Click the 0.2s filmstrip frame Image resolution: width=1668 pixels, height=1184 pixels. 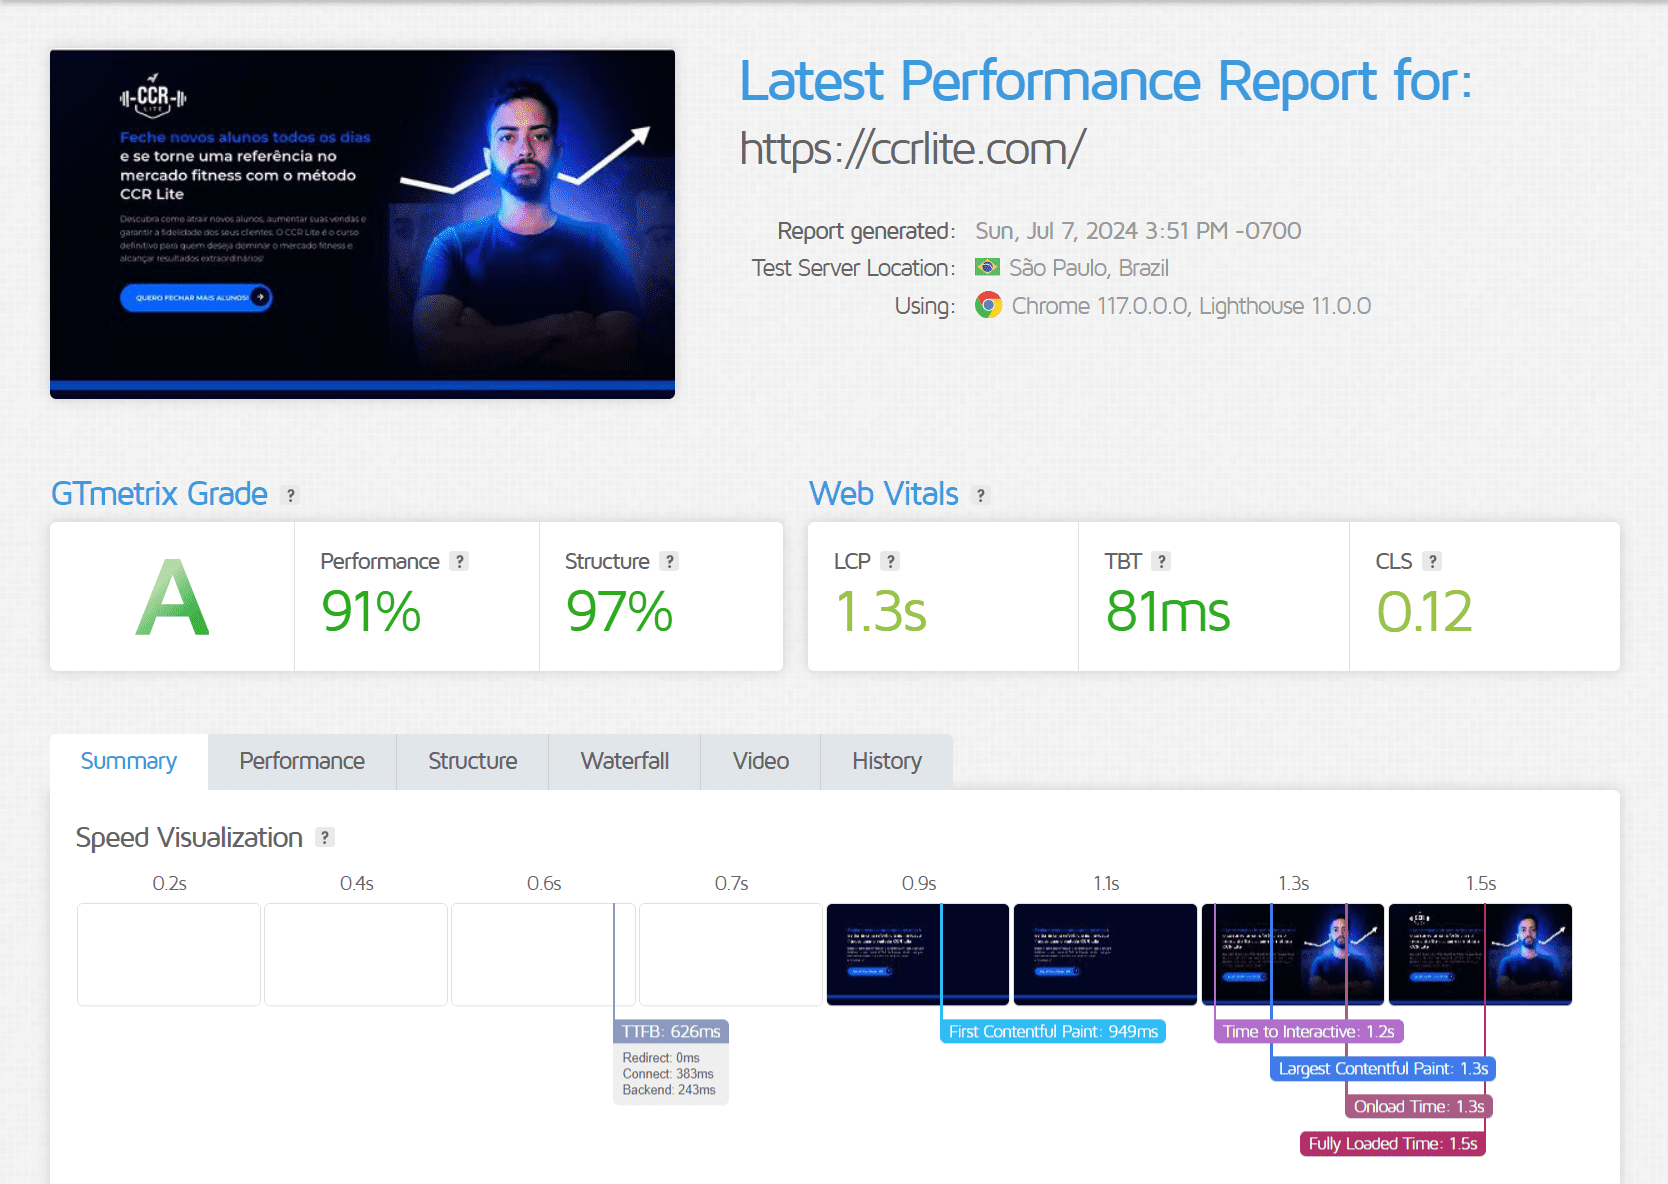pyautogui.click(x=169, y=954)
